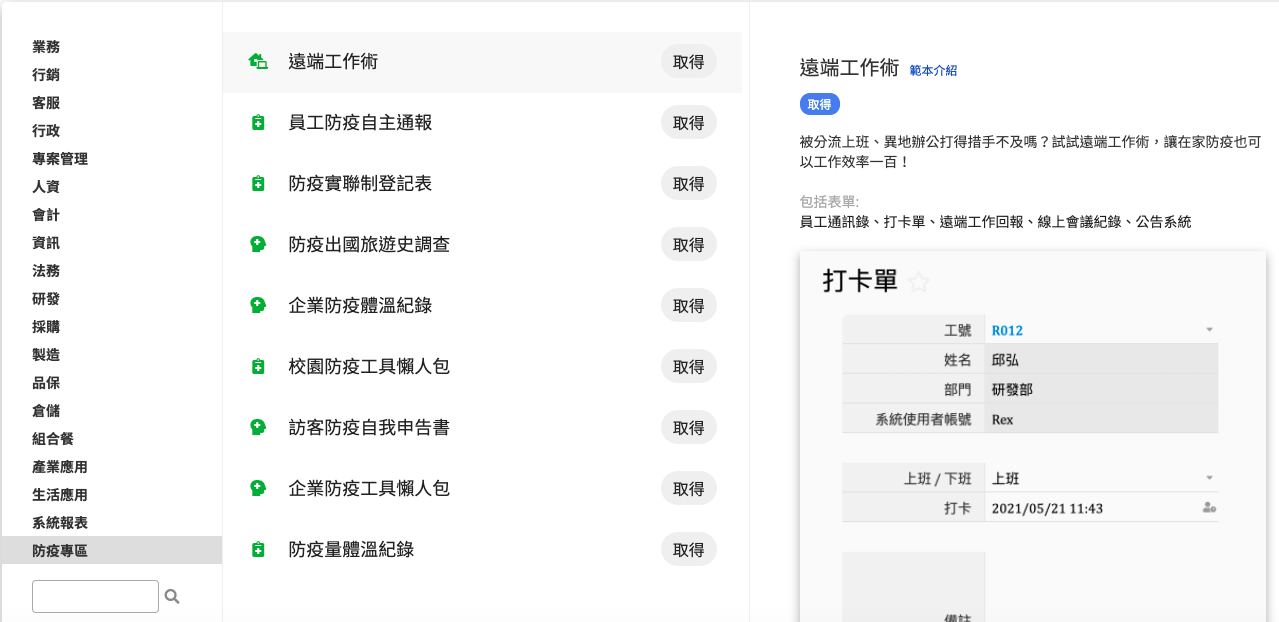The image size is (1279, 622).
Task: Select the 人資 category in sidebar
Action: (46, 187)
